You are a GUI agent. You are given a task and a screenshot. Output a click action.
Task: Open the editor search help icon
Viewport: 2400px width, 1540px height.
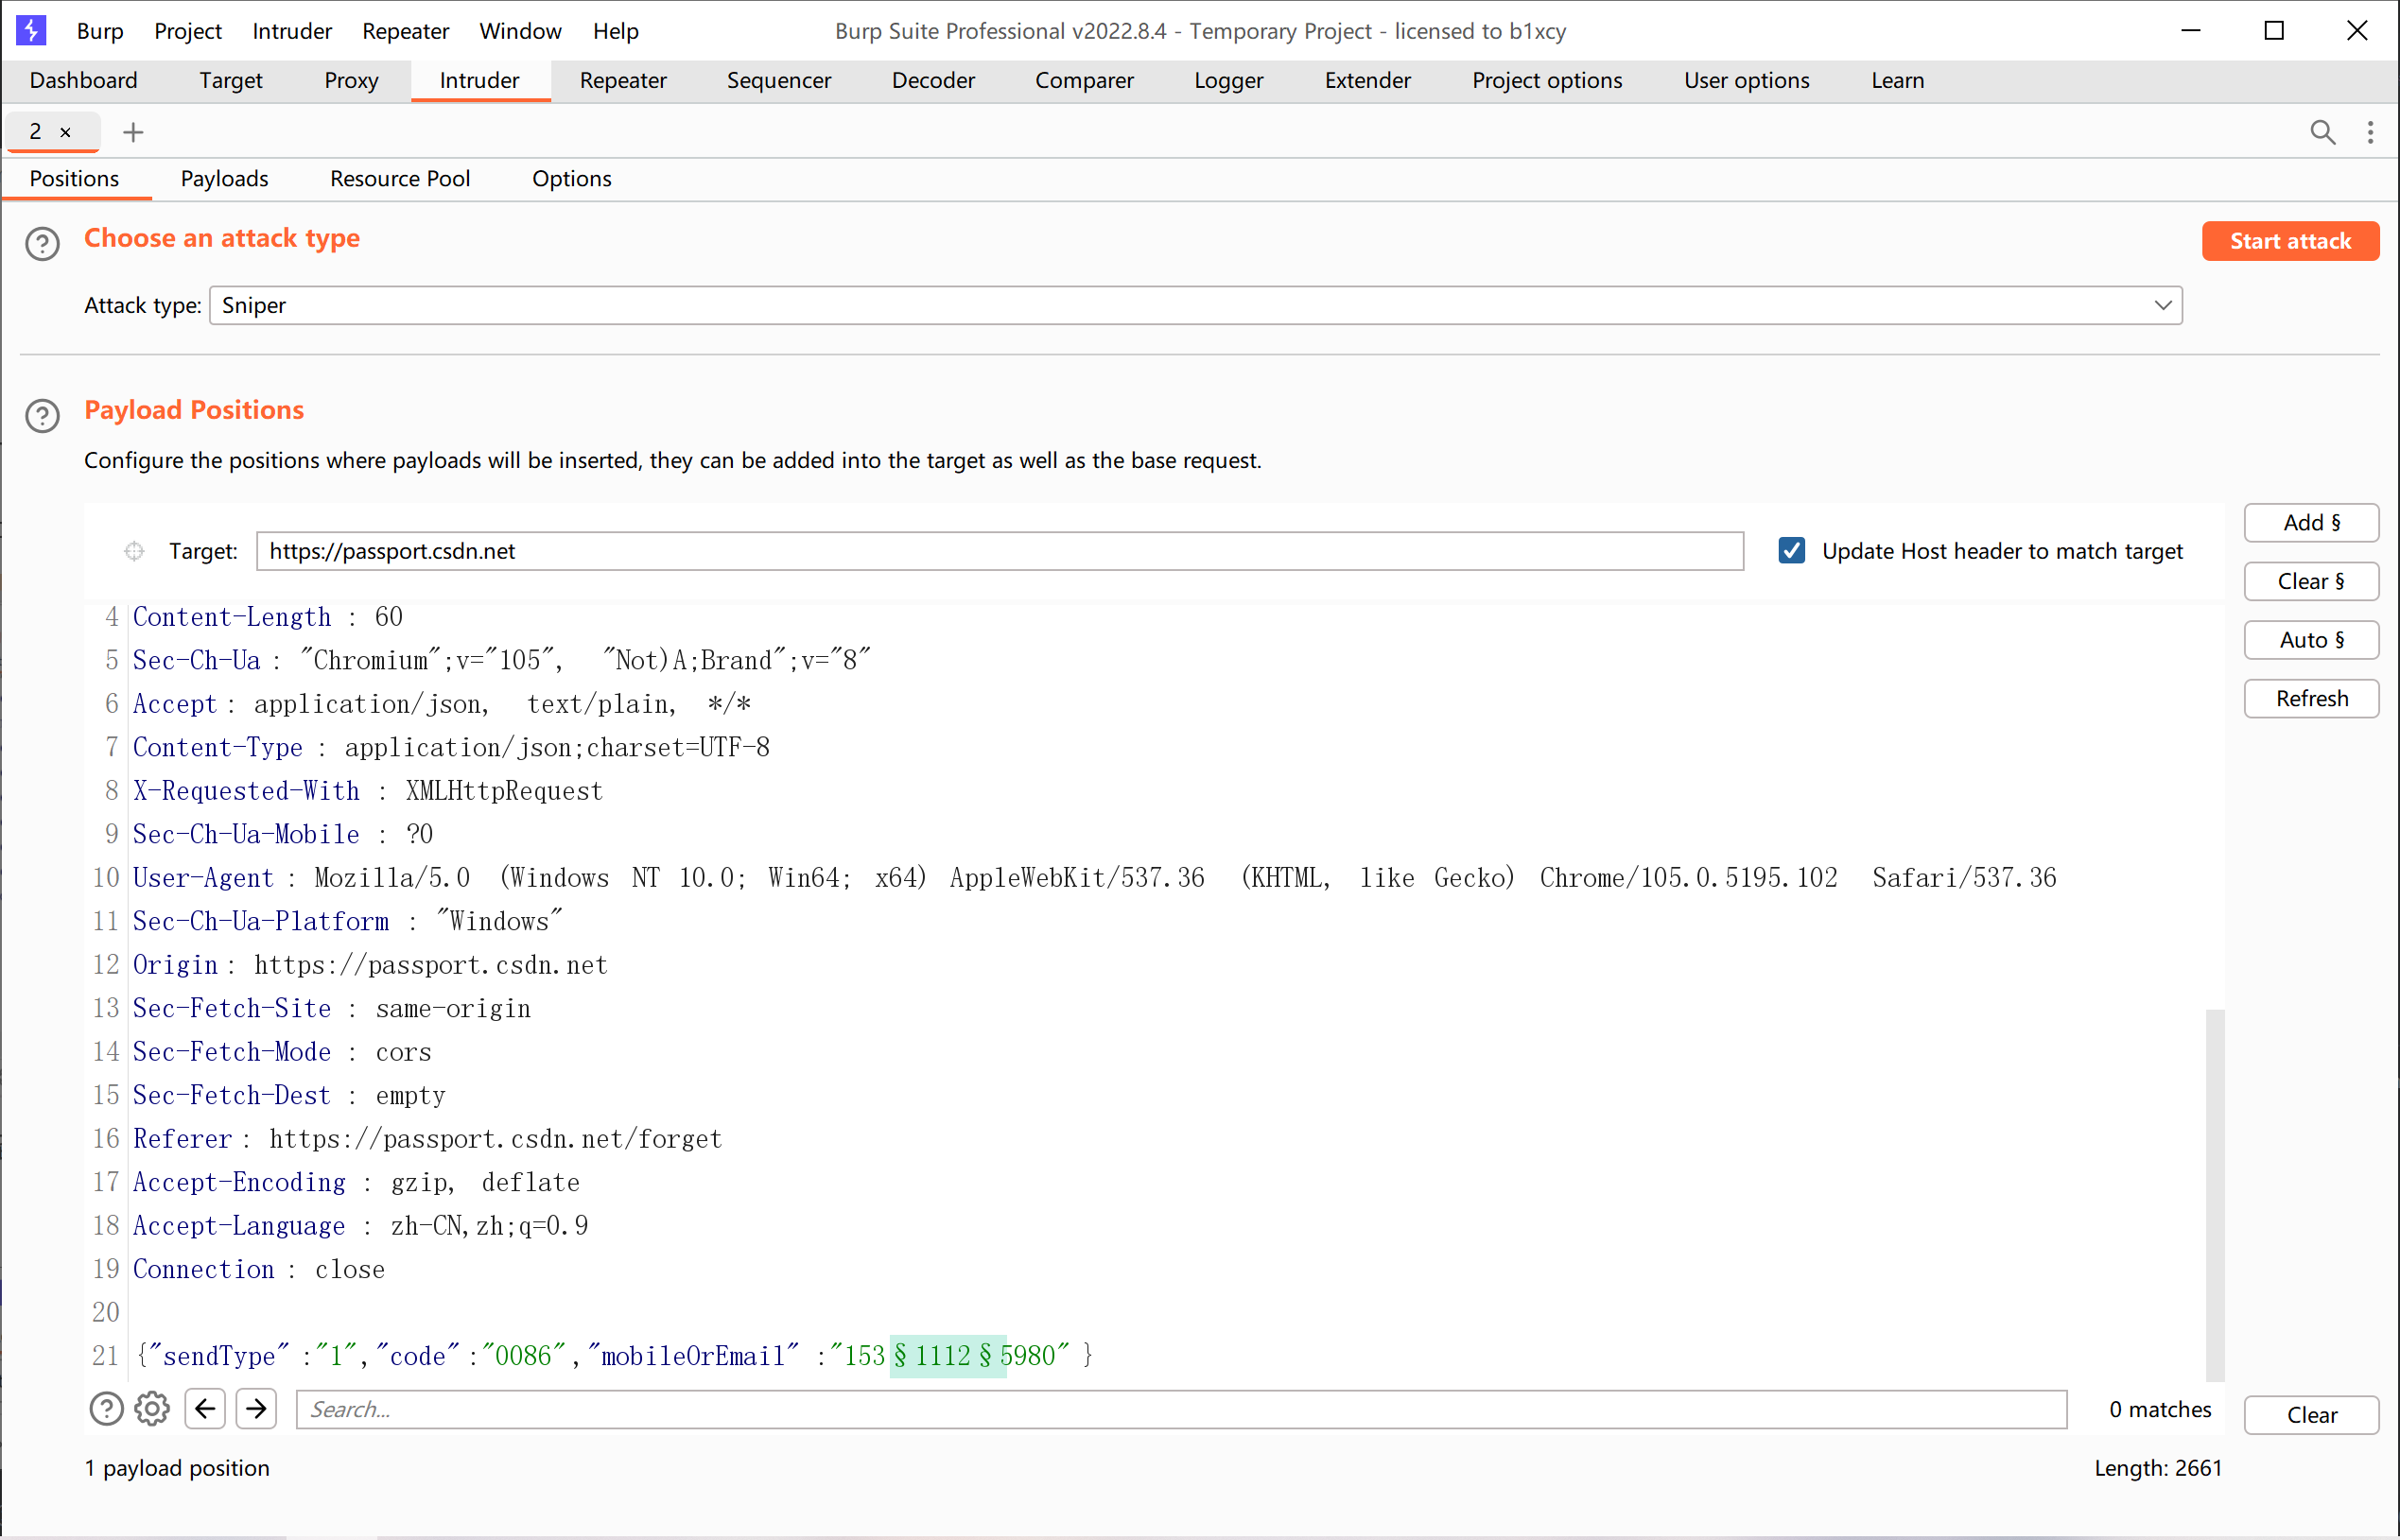(106, 1409)
